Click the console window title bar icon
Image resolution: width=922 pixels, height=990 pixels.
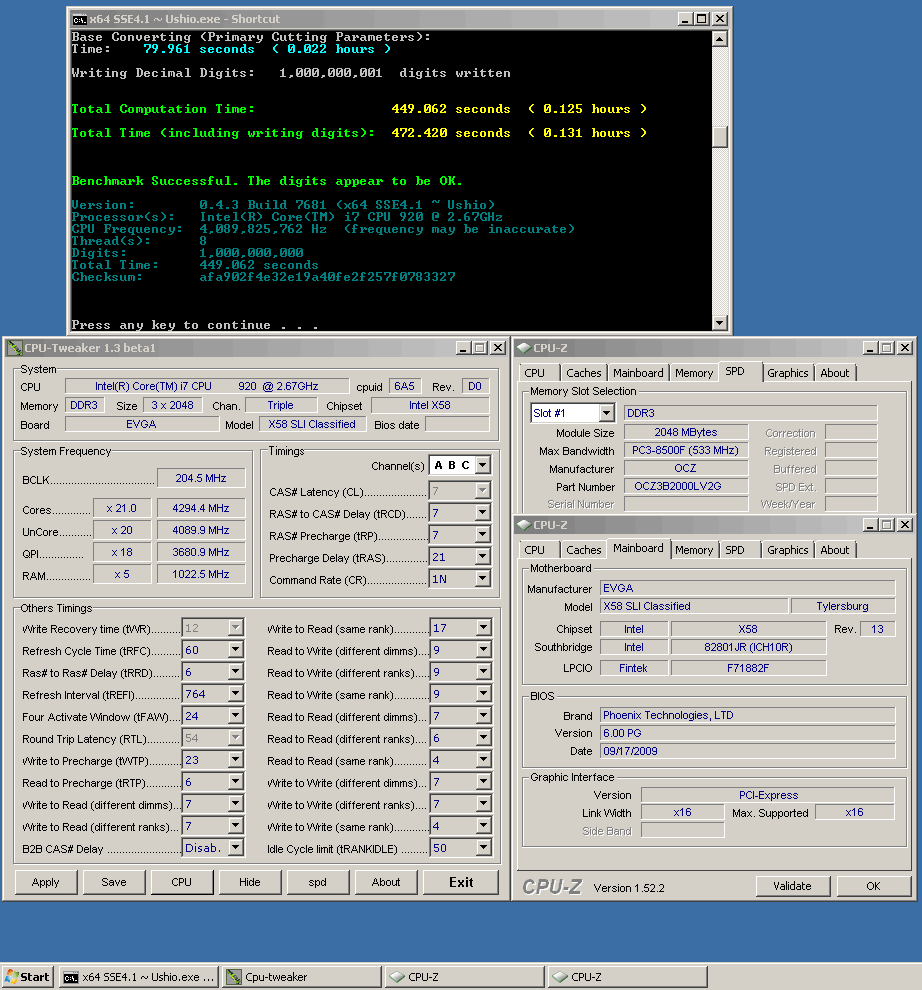point(80,19)
